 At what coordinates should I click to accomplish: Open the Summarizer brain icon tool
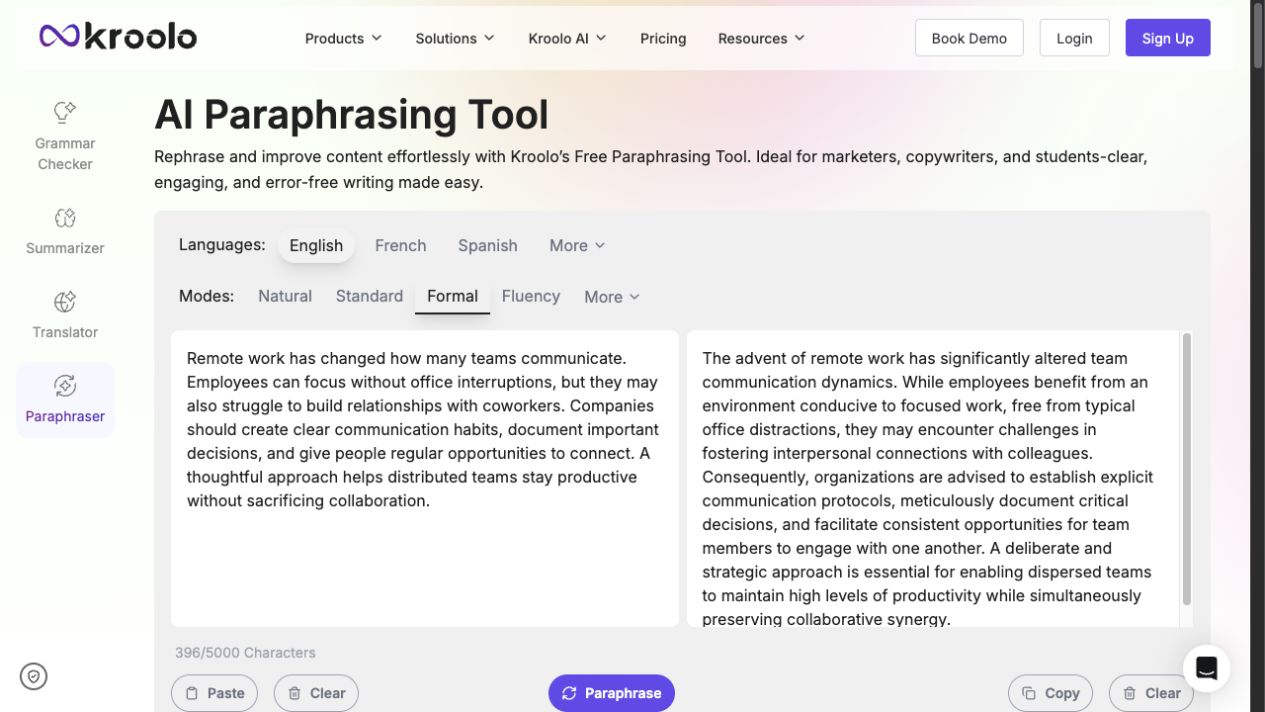pyautogui.click(x=65, y=231)
